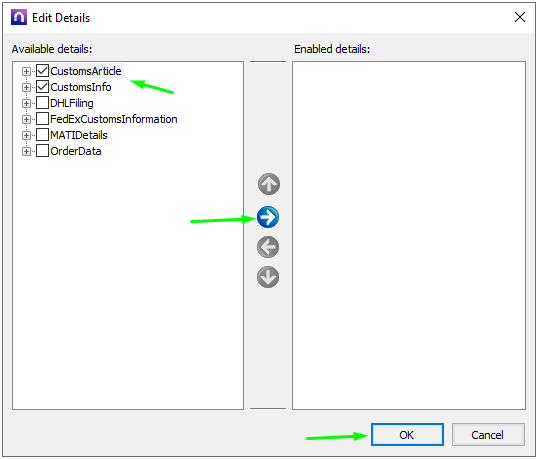This screenshot has height=459, width=538.
Task: Select the CustomsArticle label
Action: (x=86, y=71)
